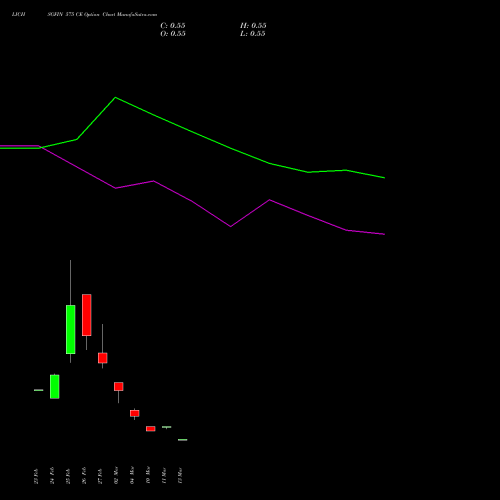Click the 'L: 0.55' low value
The height and width of the screenshot is (500, 500).
tap(253, 34)
